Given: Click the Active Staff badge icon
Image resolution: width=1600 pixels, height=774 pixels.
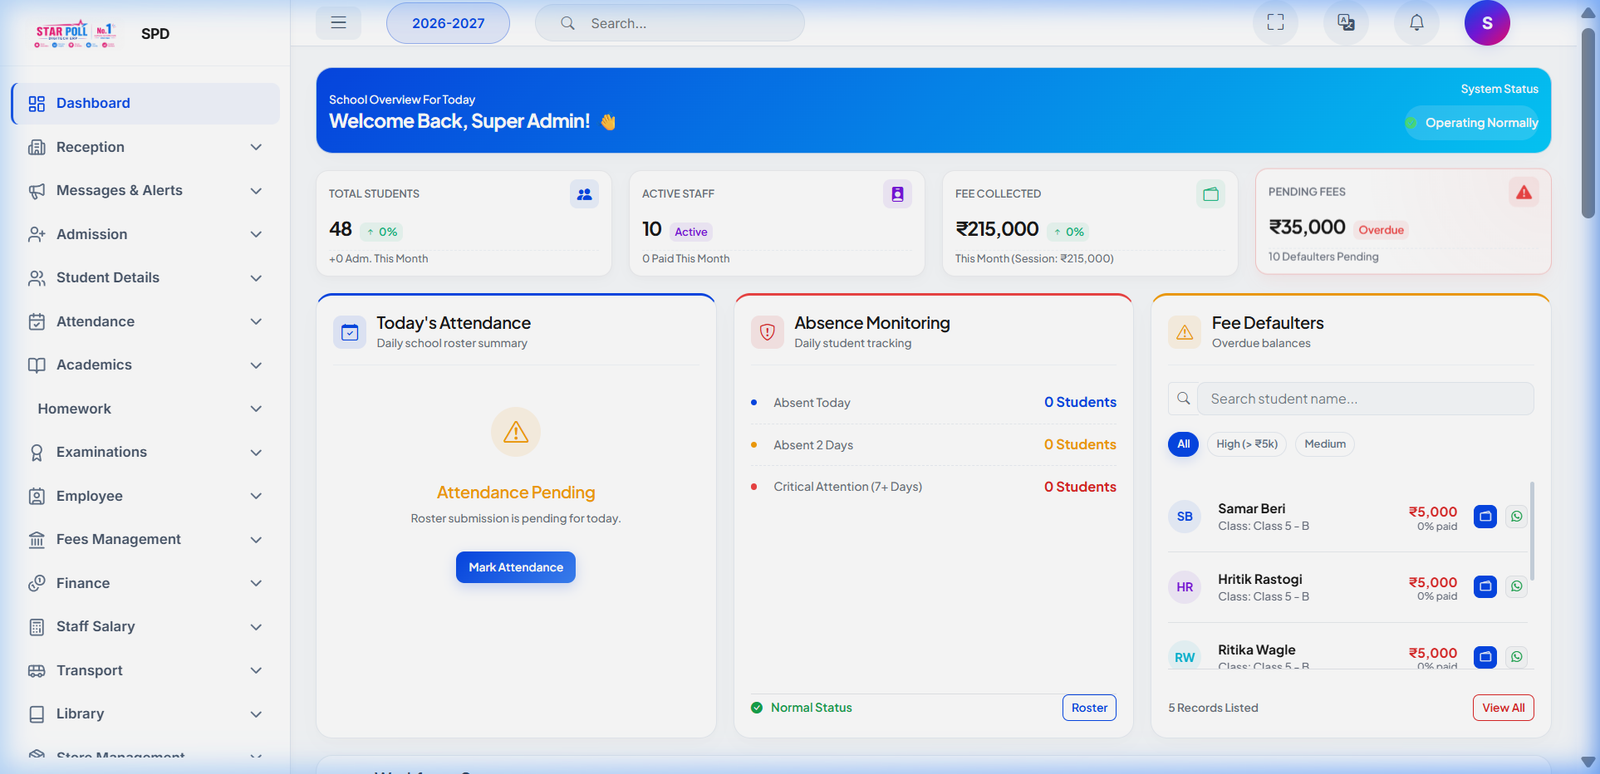Looking at the screenshot, I should (897, 194).
